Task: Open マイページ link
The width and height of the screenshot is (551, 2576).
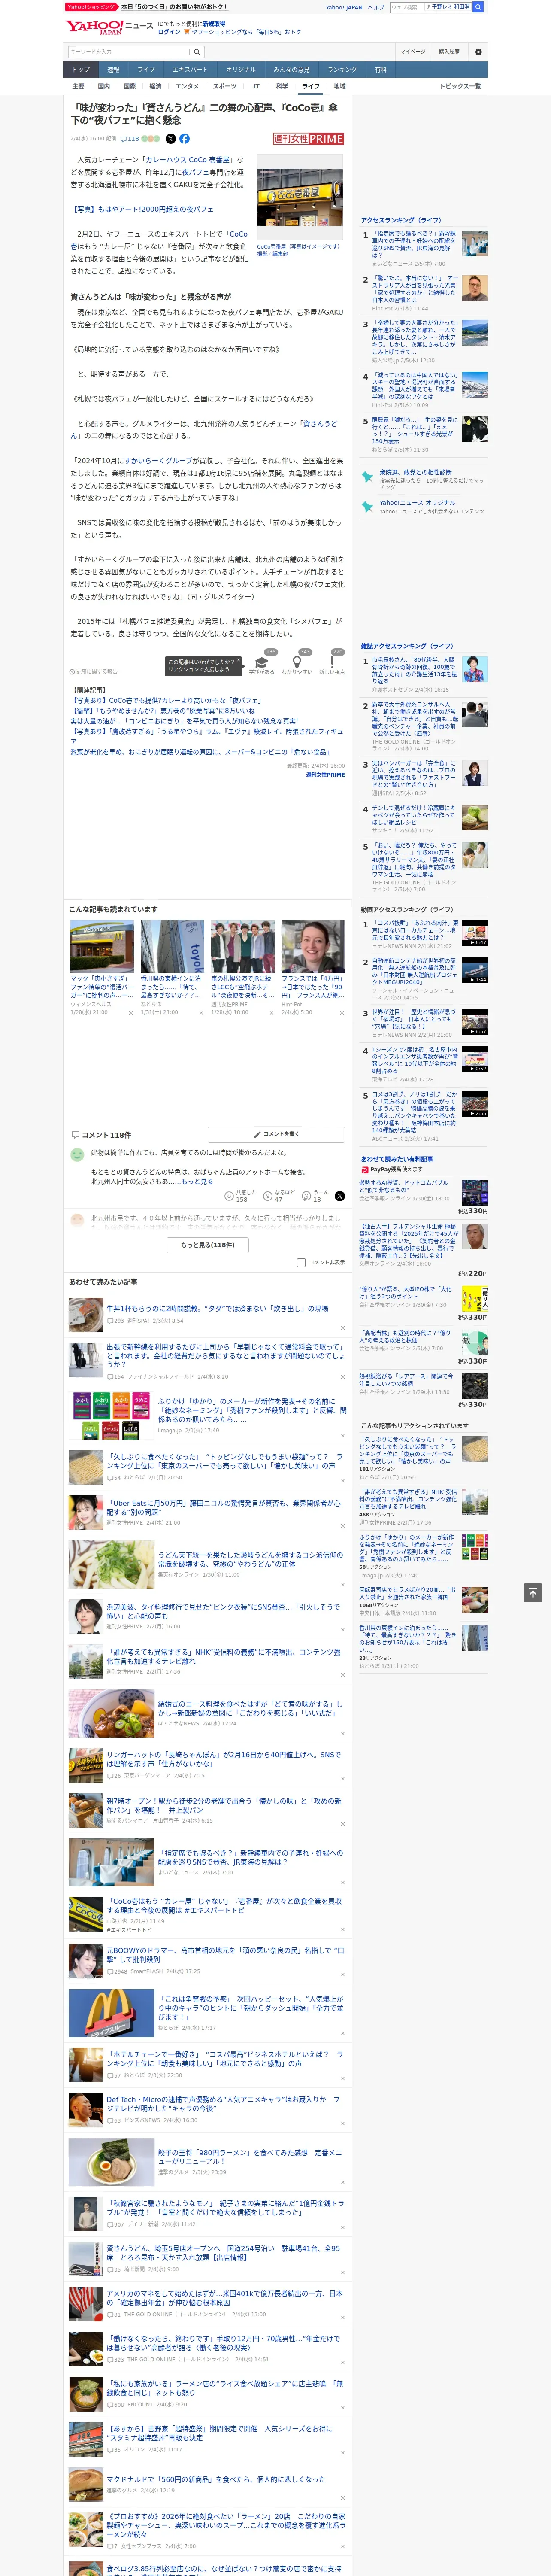Action: point(412,52)
